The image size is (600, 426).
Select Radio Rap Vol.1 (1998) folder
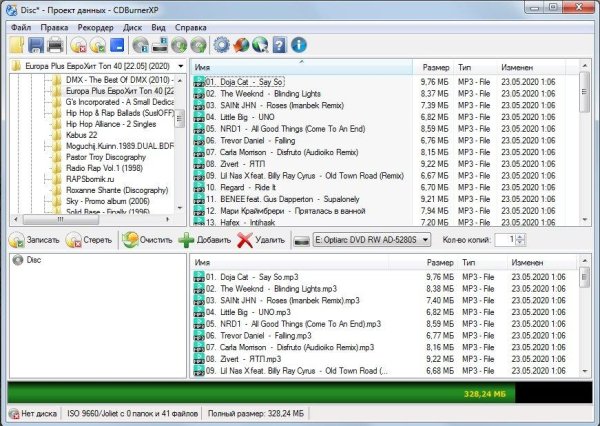click(104, 168)
